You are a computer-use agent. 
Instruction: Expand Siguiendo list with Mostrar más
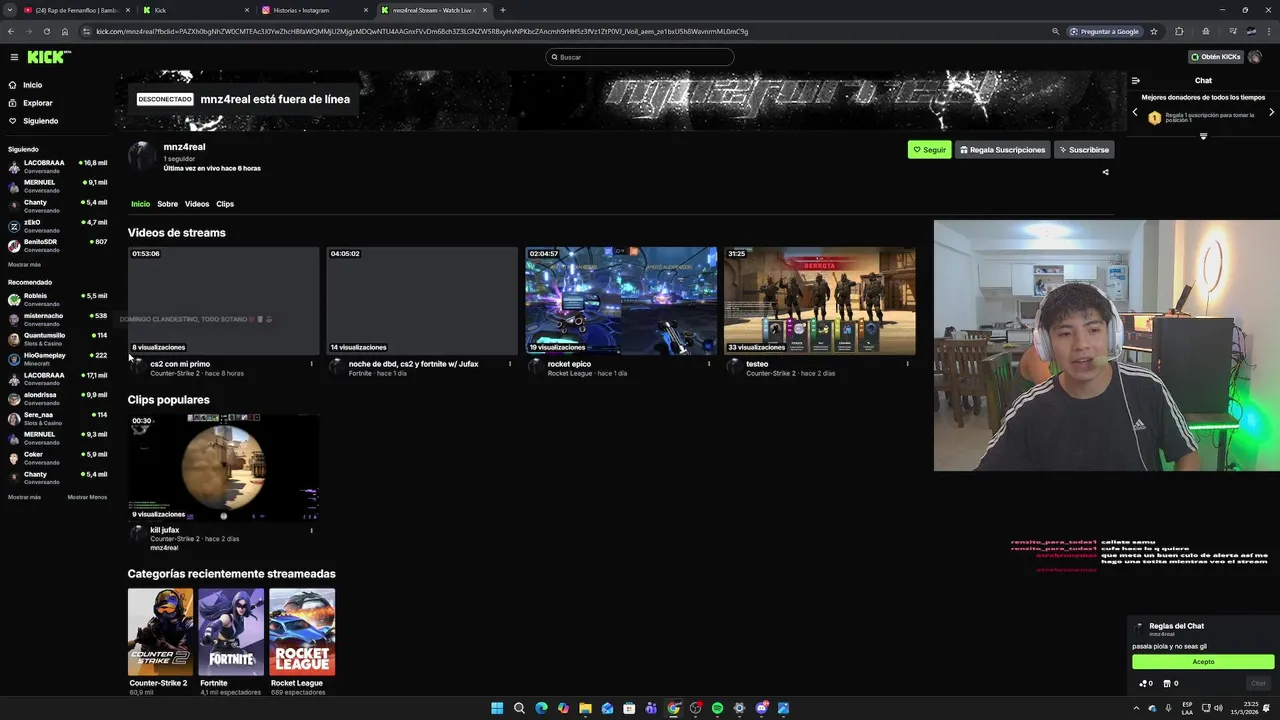coord(24,265)
